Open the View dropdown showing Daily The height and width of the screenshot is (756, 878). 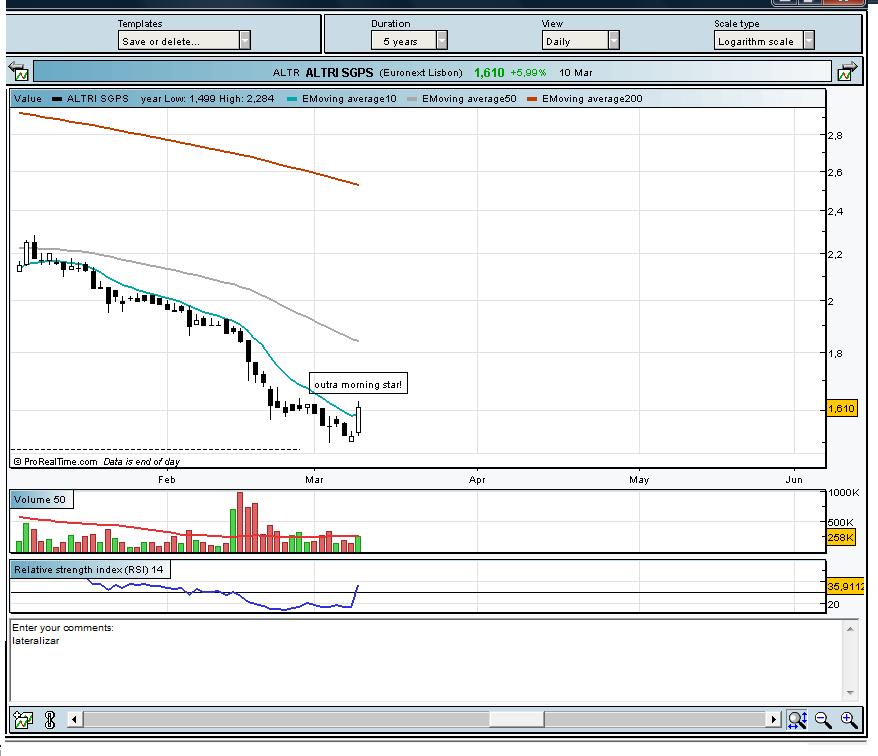(x=580, y=40)
